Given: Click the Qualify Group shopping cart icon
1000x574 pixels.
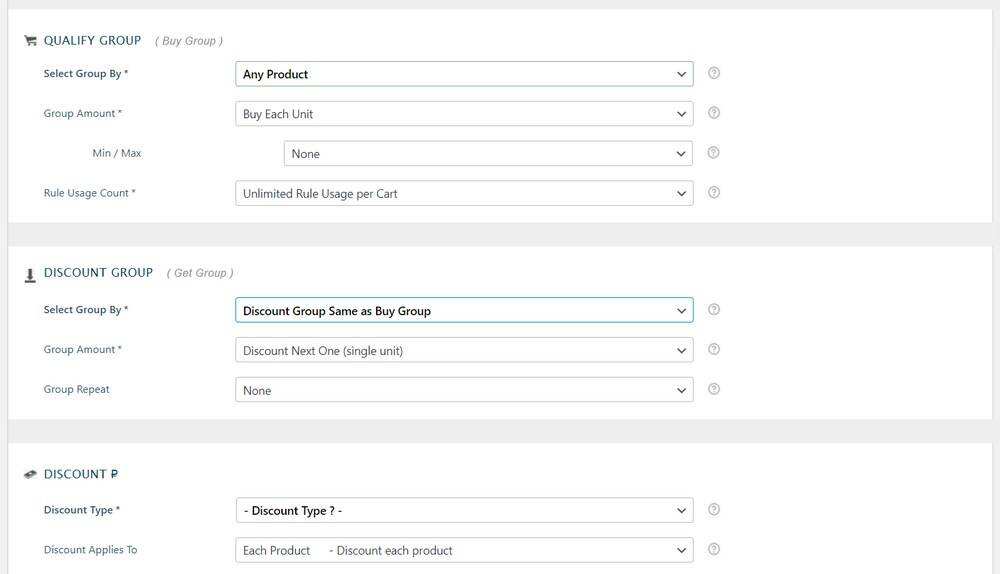Looking at the screenshot, I should point(30,41).
